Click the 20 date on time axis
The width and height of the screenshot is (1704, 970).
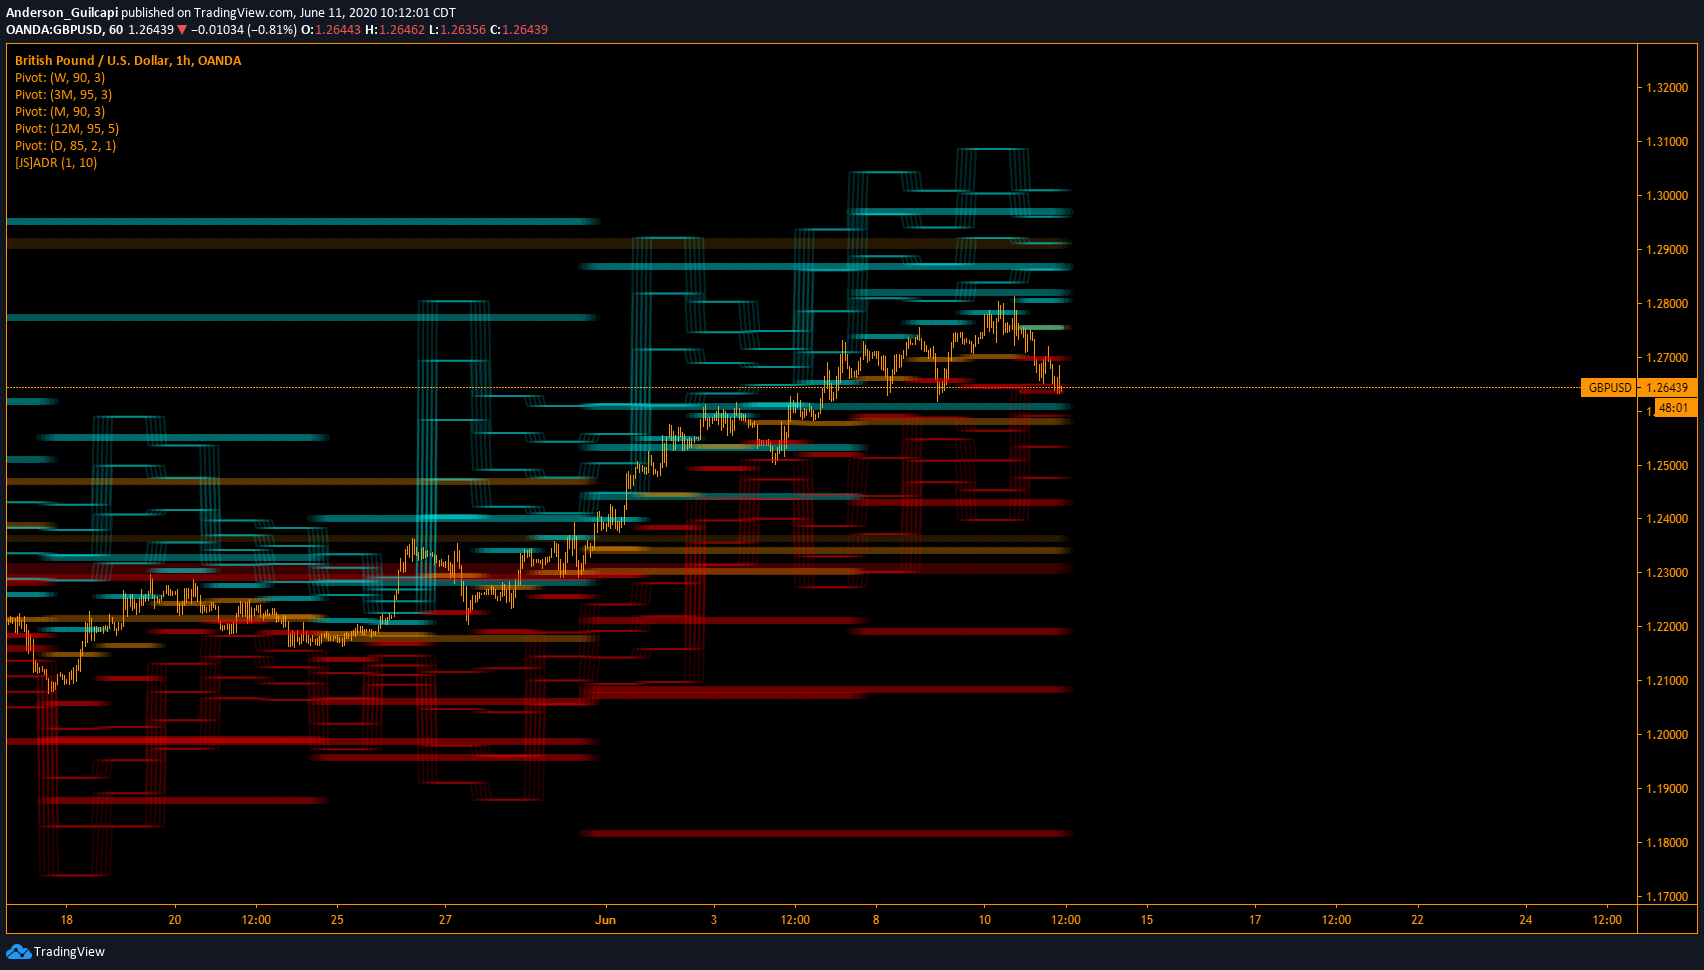(x=175, y=920)
